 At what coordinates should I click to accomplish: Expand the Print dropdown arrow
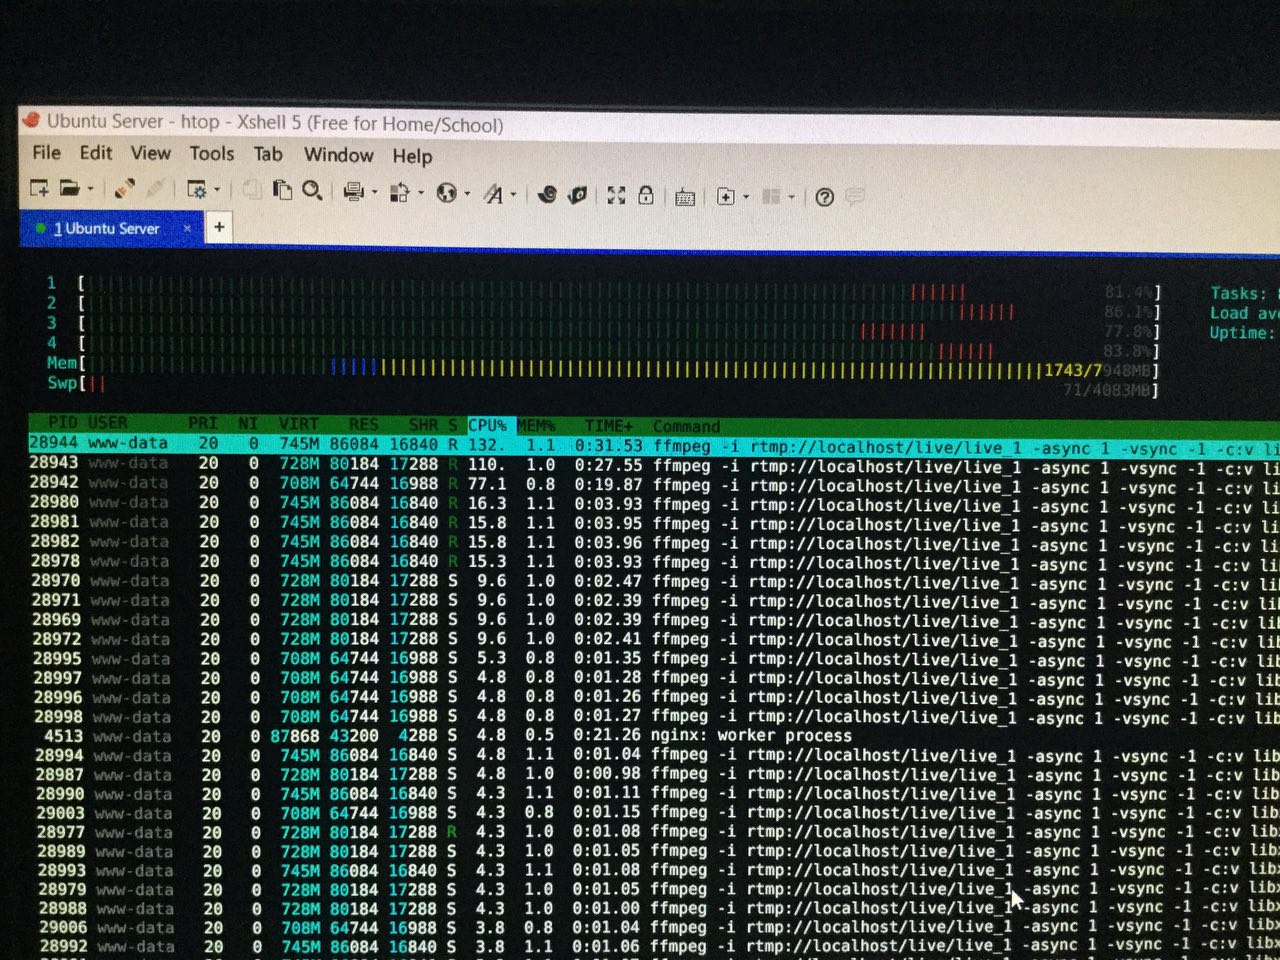point(373,192)
